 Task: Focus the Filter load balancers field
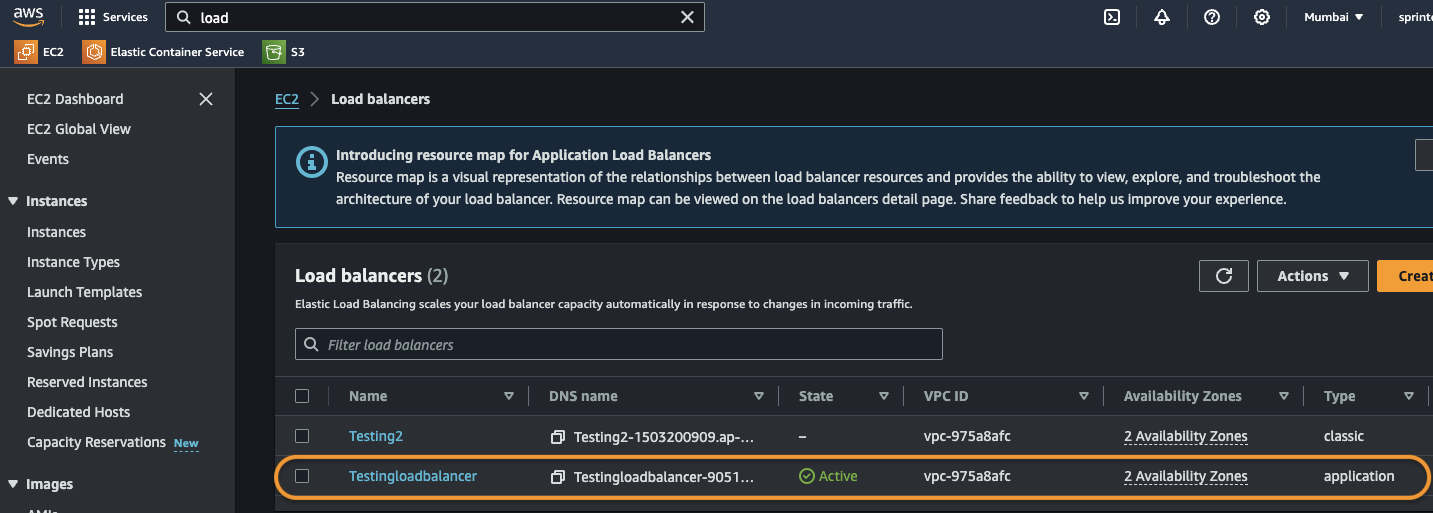[619, 344]
